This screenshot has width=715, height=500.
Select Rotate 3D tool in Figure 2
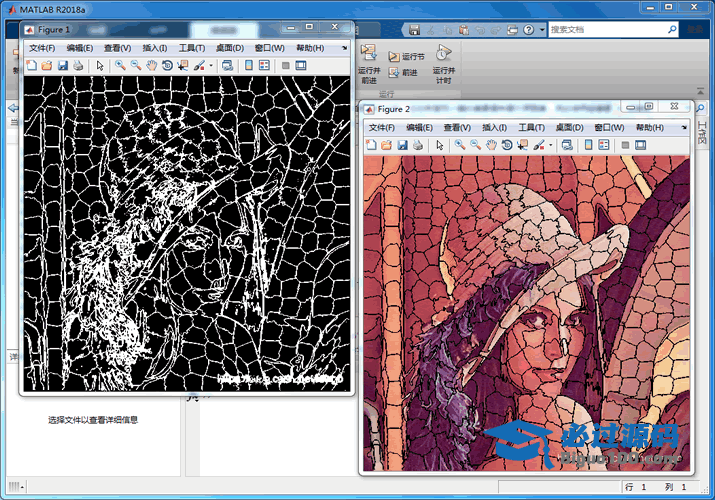tap(507, 145)
